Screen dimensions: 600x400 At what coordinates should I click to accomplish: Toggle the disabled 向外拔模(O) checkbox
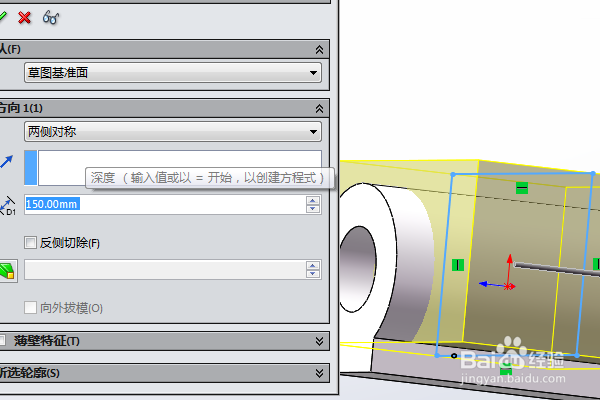pos(30,307)
